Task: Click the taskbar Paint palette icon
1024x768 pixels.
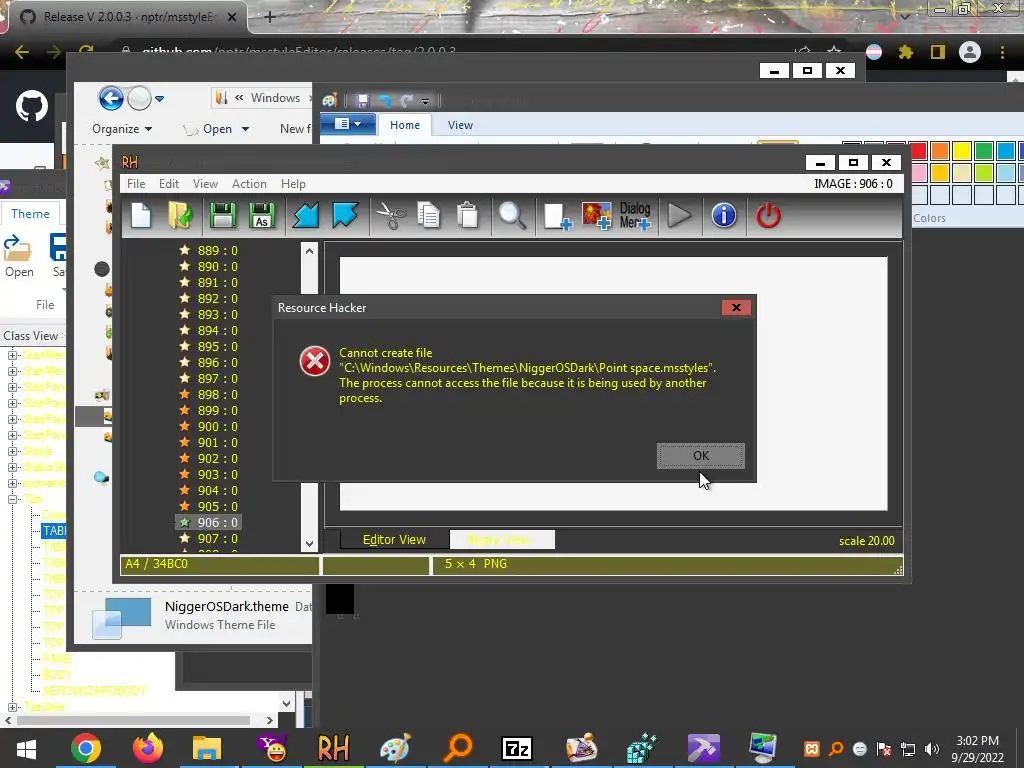Action: [x=395, y=748]
